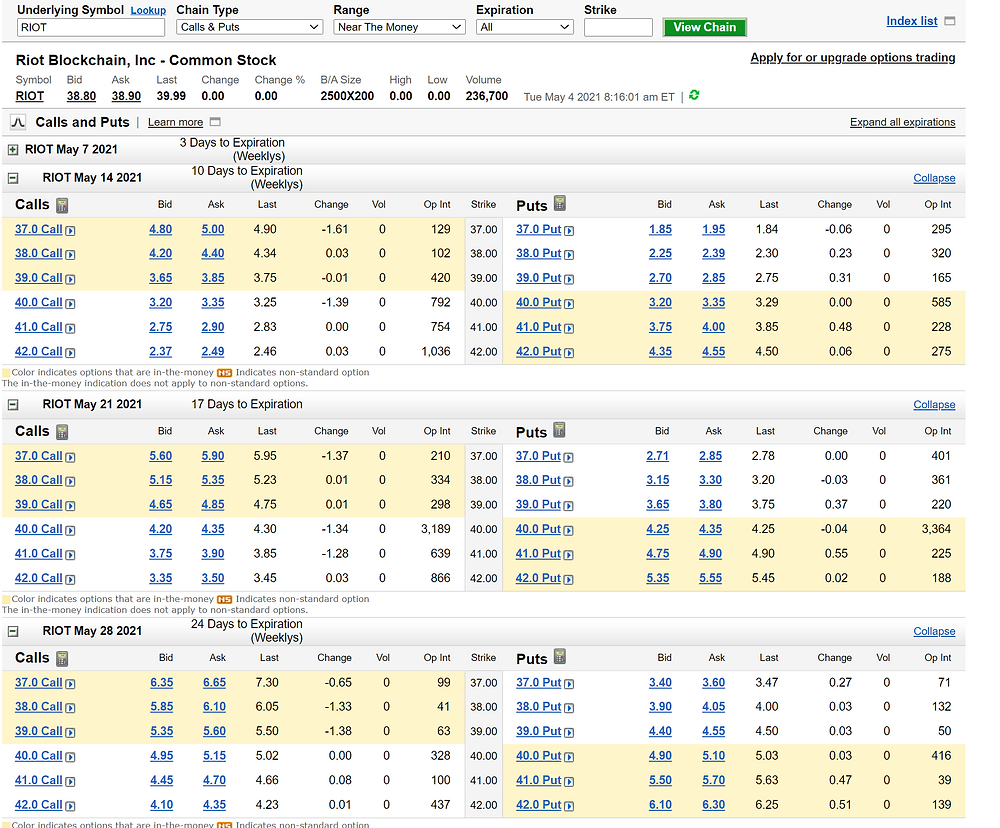
Task: Collapse RIOT May 21 2021 using minus box
Action: click(13, 404)
